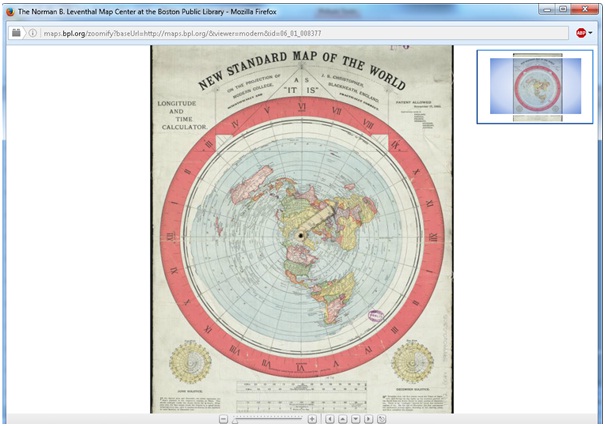Pan the map down with arrow button
The height and width of the screenshot is (426, 605).
(x=356, y=419)
